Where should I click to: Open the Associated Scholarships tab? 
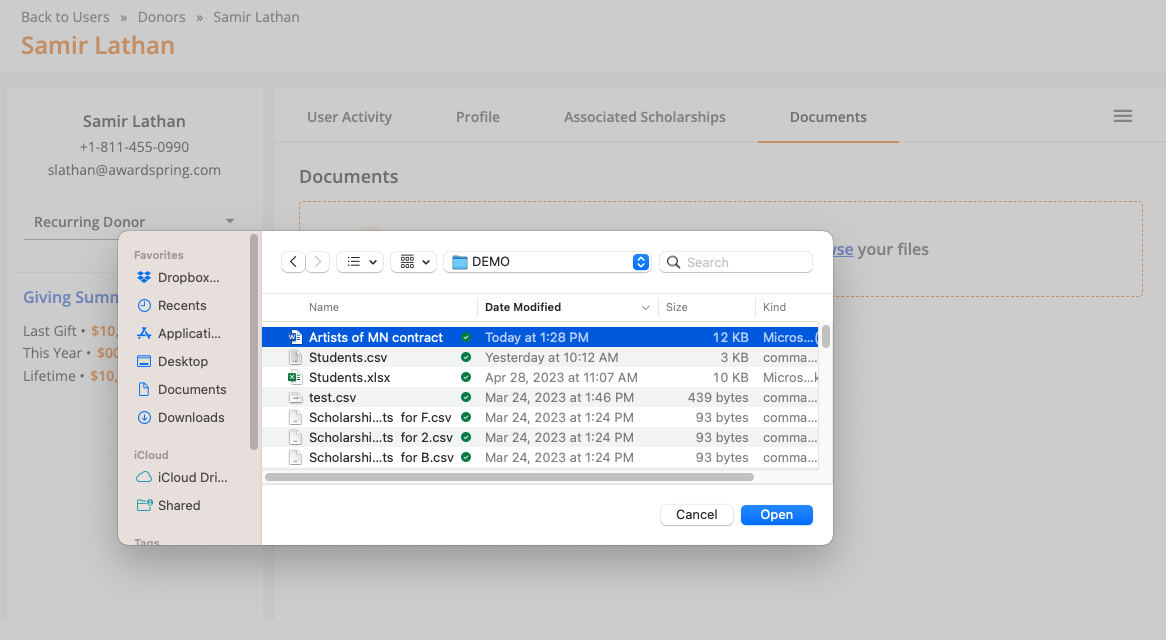(x=644, y=116)
